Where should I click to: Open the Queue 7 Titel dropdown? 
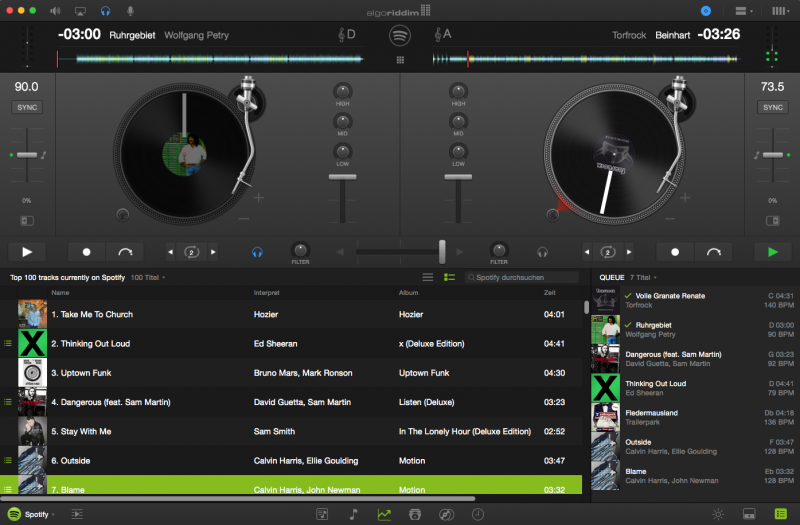(643, 278)
